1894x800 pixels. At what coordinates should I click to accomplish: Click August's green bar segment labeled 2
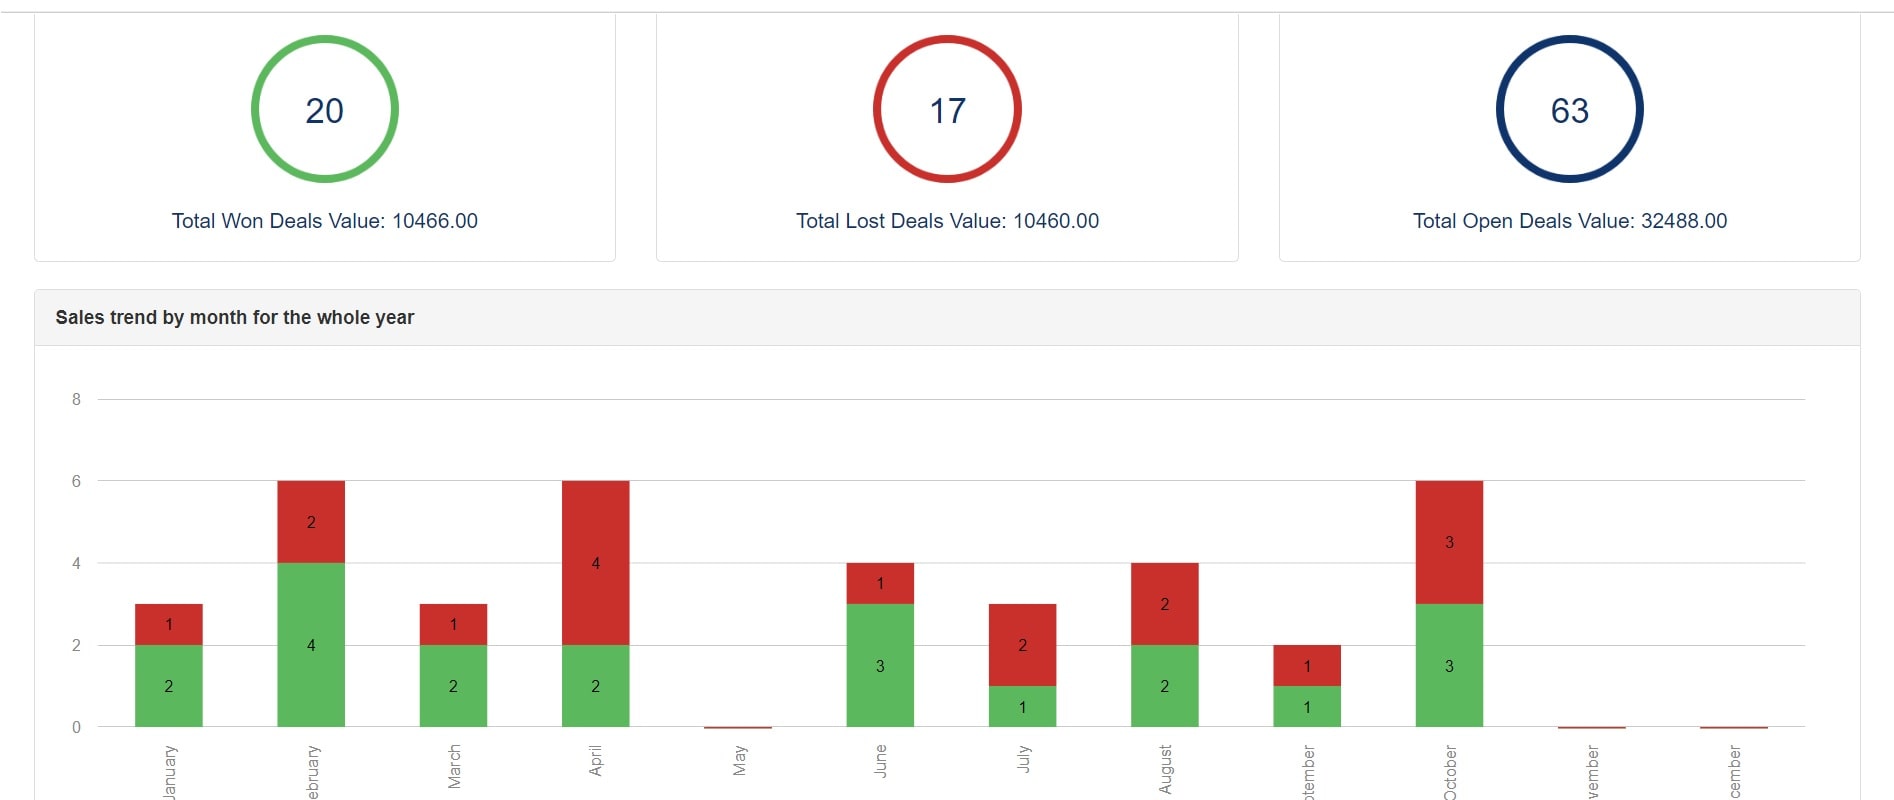(x=1164, y=686)
